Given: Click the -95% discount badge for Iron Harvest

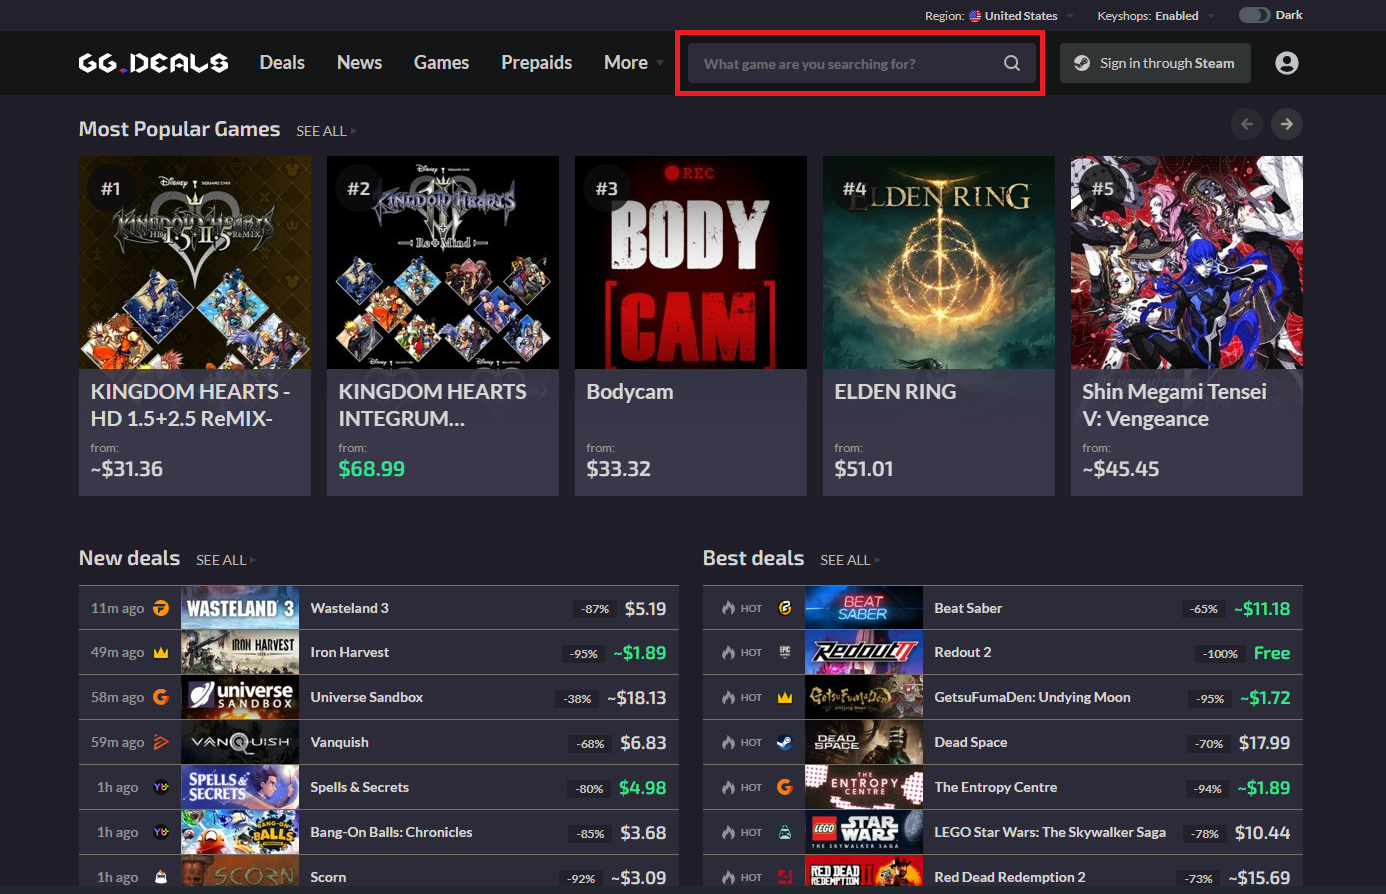Looking at the screenshot, I should point(584,654).
